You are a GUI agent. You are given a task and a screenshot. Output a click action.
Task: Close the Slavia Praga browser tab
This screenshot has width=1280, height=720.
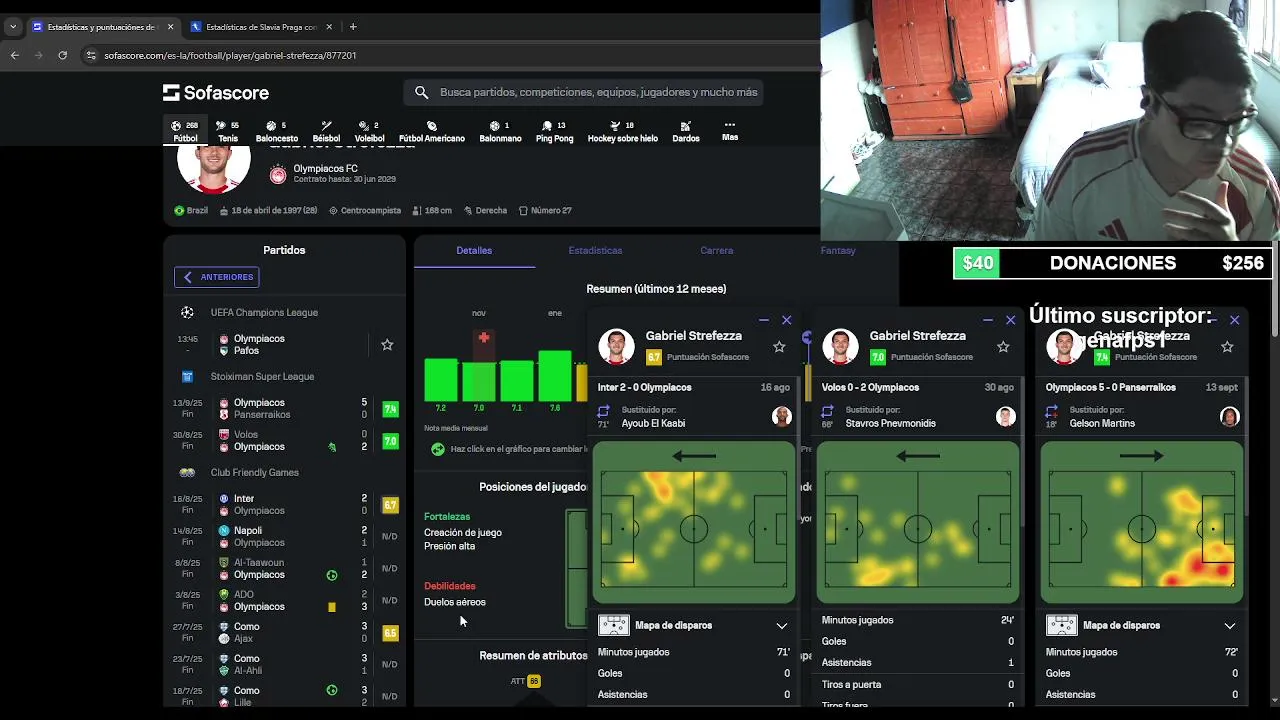tap(329, 27)
